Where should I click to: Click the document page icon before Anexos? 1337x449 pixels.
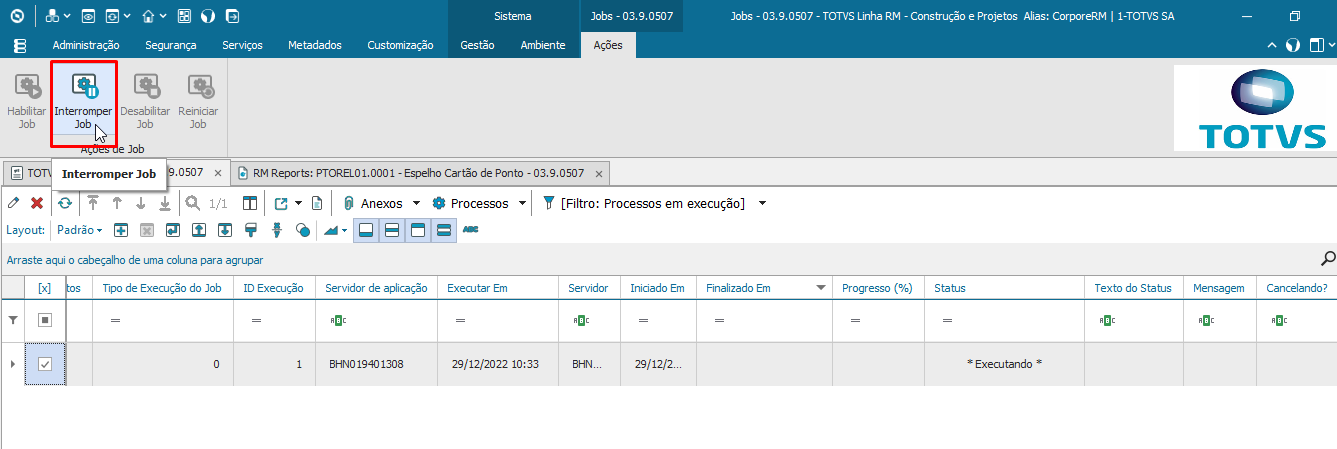click(x=316, y=203)
